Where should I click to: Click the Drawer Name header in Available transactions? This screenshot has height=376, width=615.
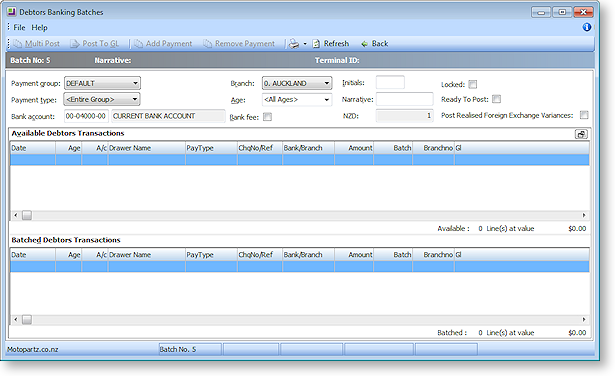(x=147, y=148)
